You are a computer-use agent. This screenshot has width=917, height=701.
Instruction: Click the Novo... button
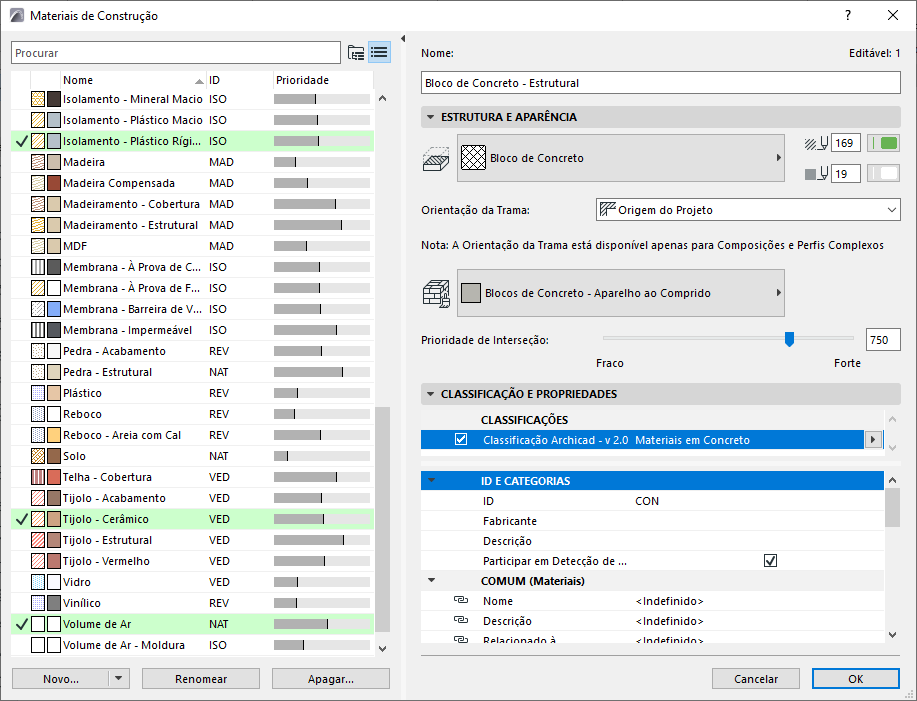61,679
